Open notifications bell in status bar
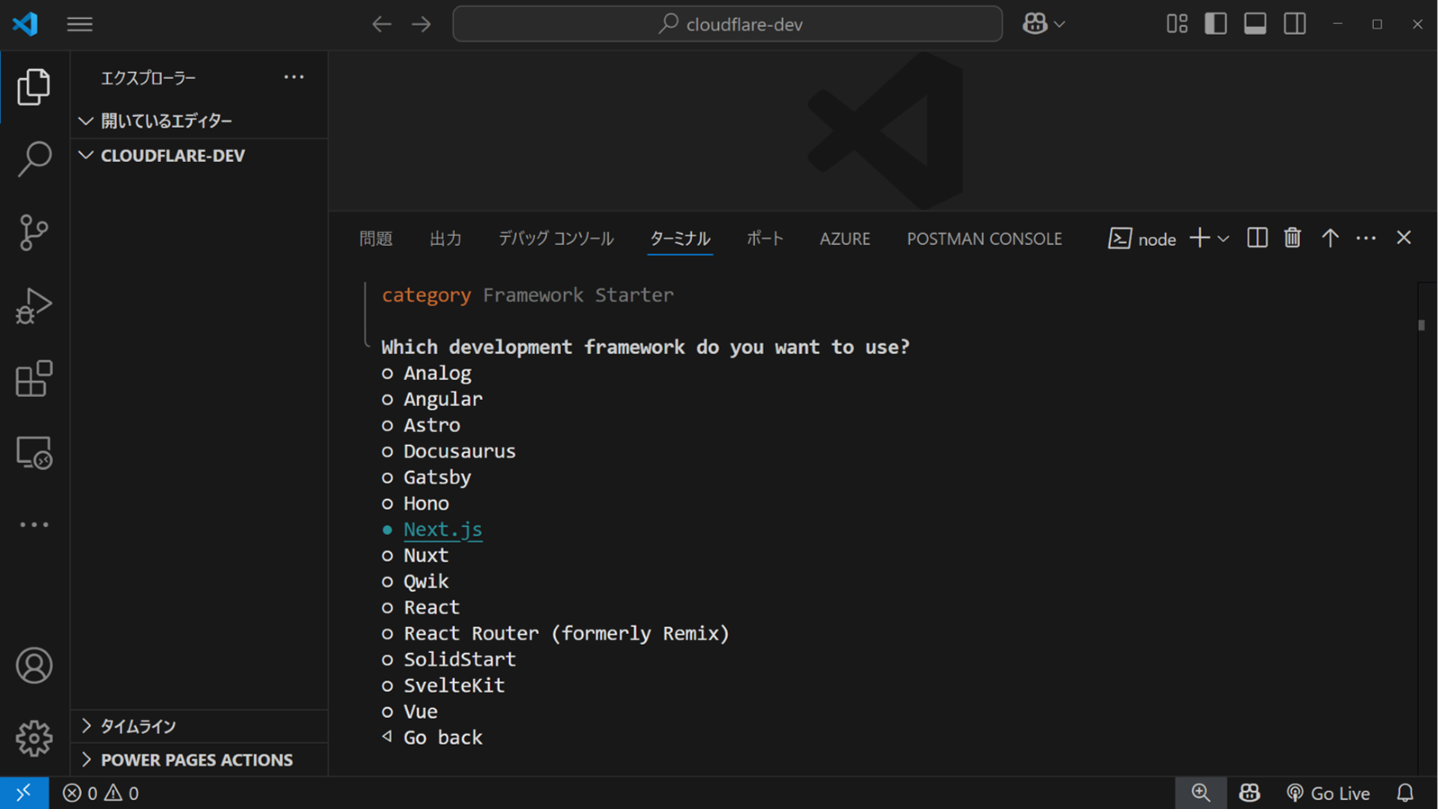1438x809 pixels. tap(1405, 793)
